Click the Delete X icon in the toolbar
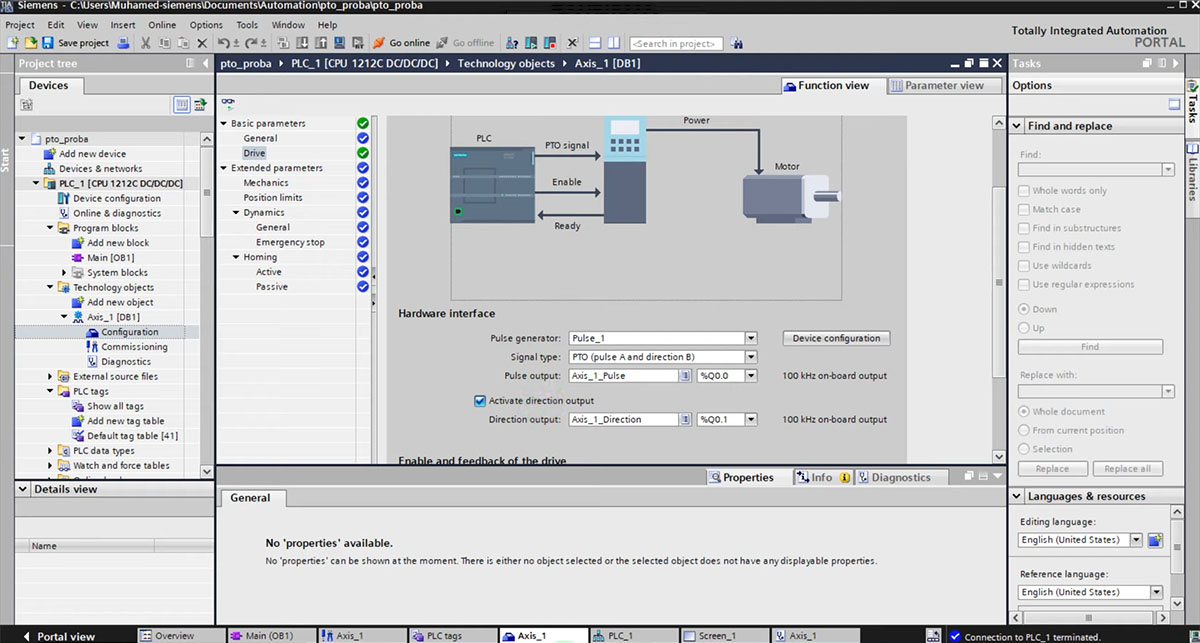The height and width of the screenshot is (643, 1200). click(x=202, y=43)
